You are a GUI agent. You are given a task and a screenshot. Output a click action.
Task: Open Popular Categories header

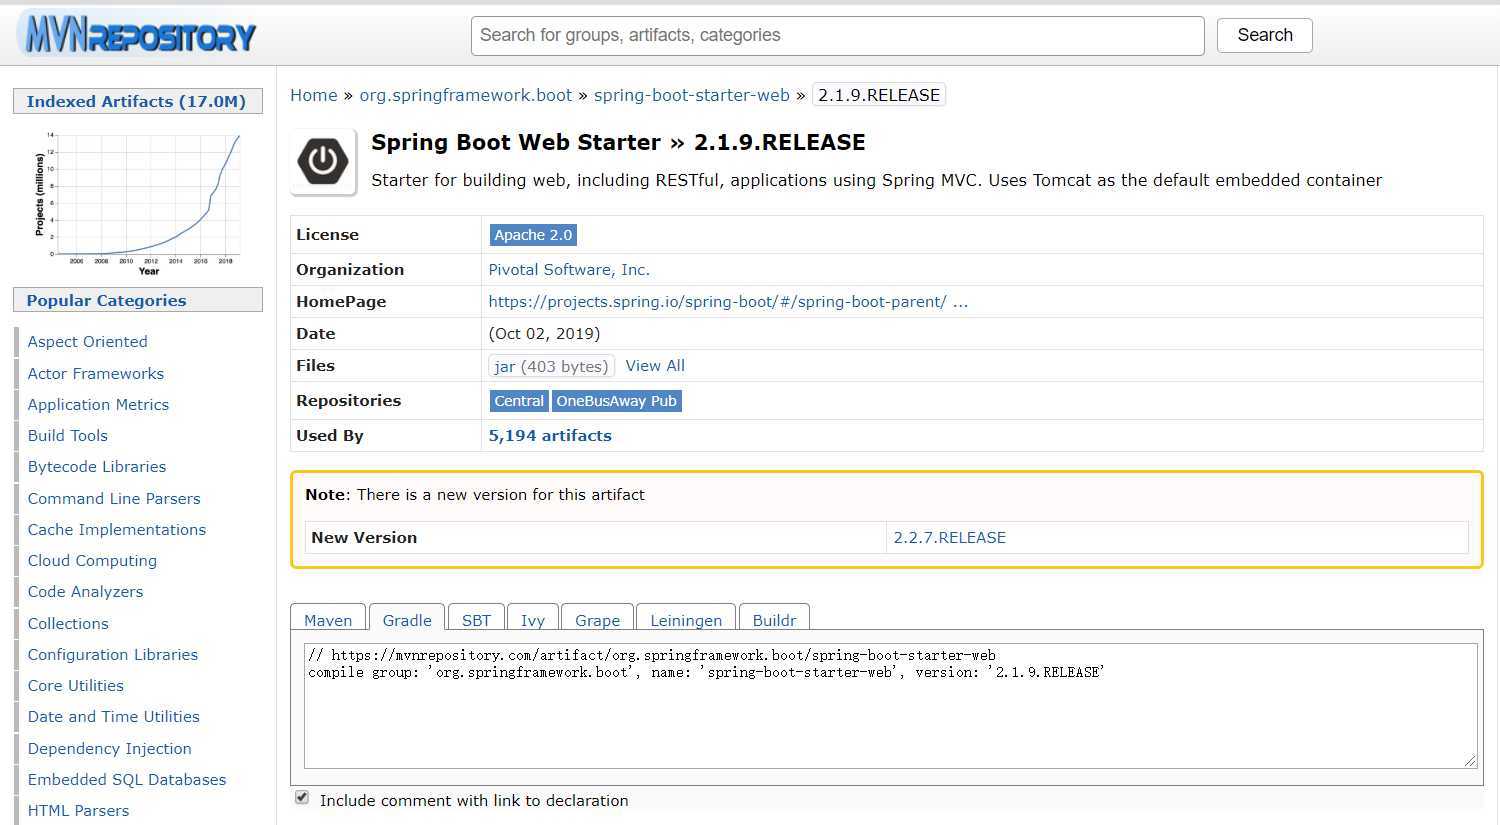(137, 300)
